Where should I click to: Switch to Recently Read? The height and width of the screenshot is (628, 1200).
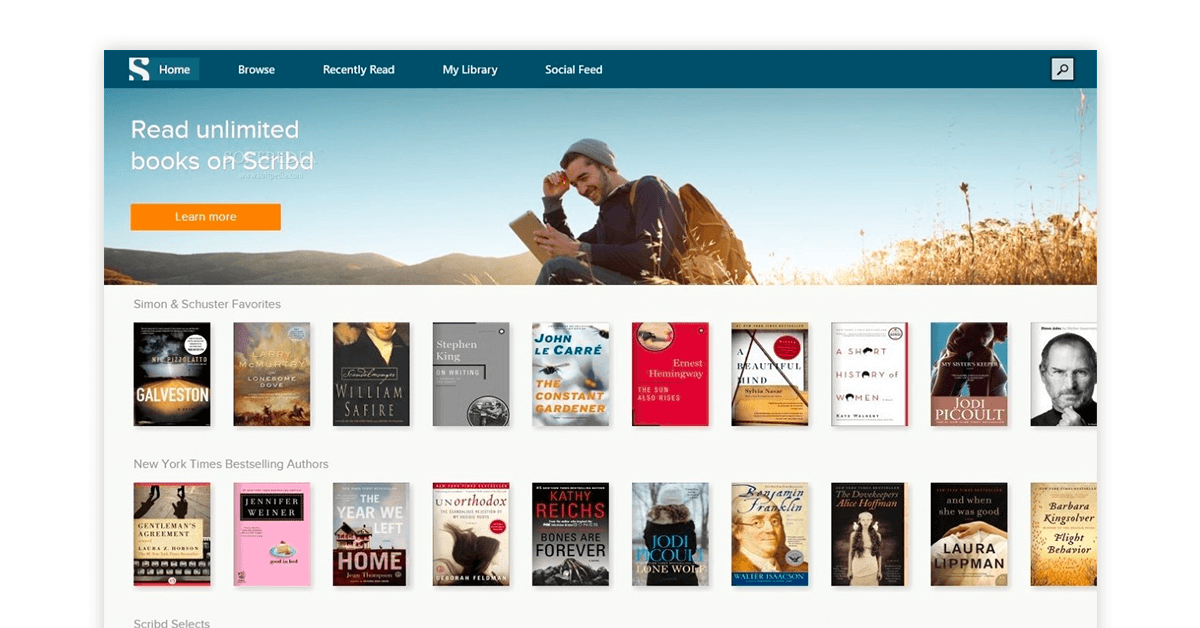[x=358, y=69]
